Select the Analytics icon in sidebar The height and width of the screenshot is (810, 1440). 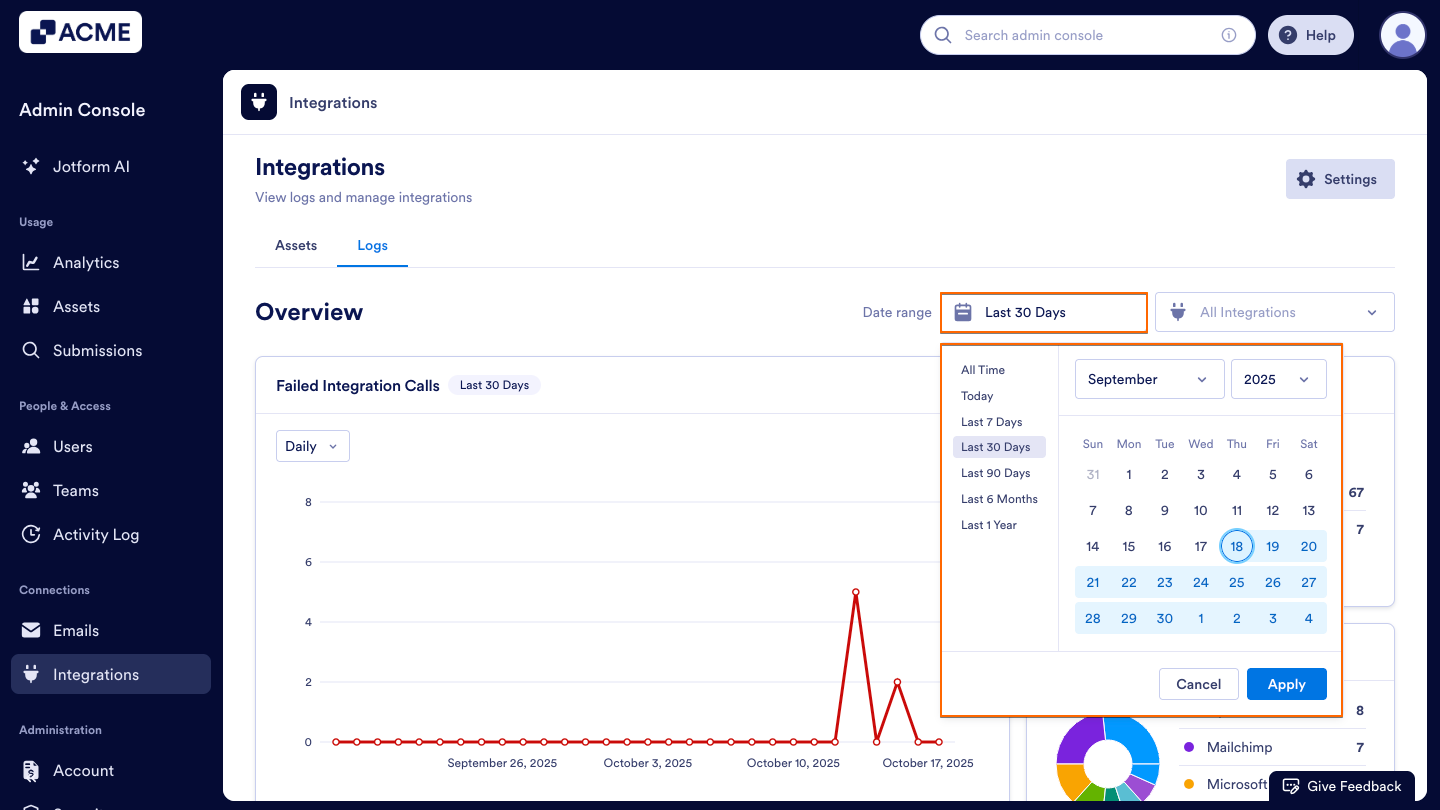pyautogui.click(x=31, y=262)
